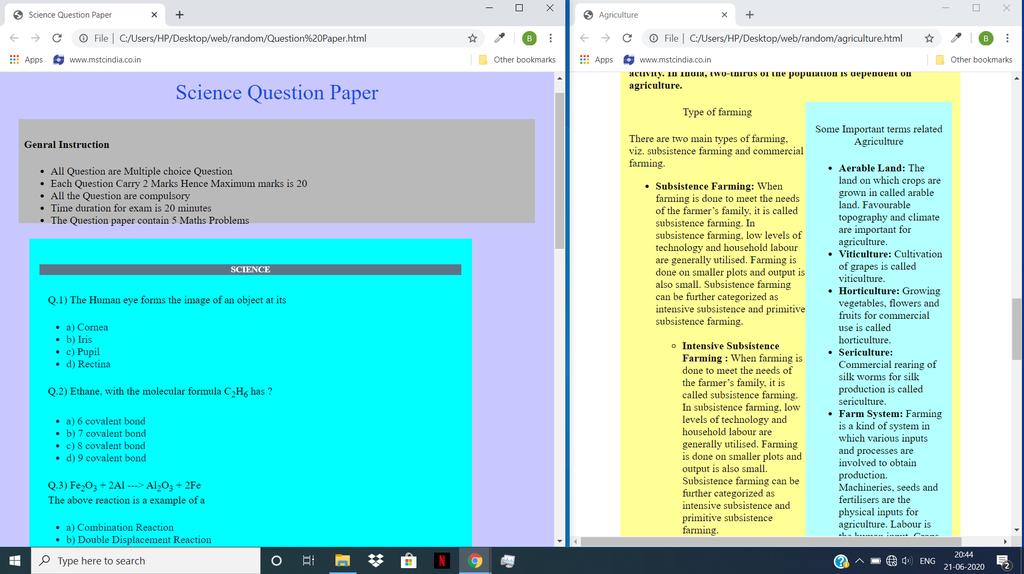Switch input language ENG in tray

(x=927, y=561)
